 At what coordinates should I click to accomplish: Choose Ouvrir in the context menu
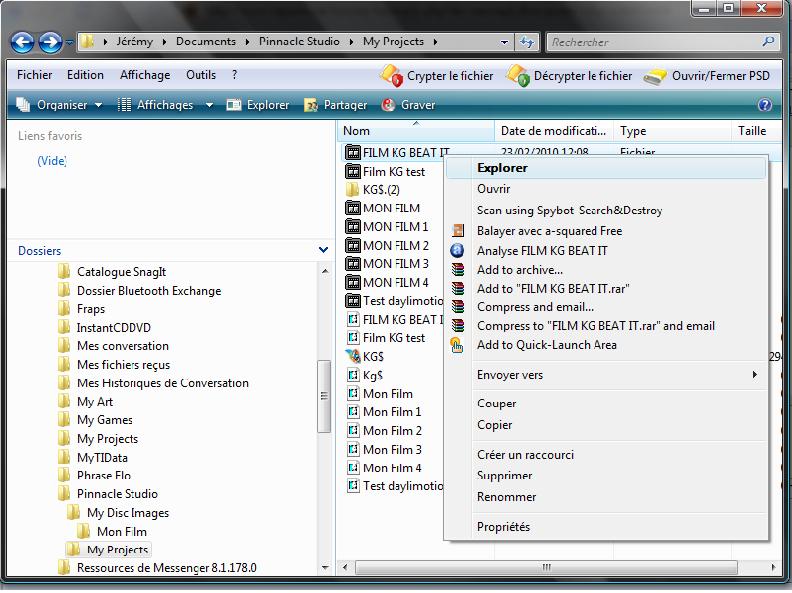(606, 189)
